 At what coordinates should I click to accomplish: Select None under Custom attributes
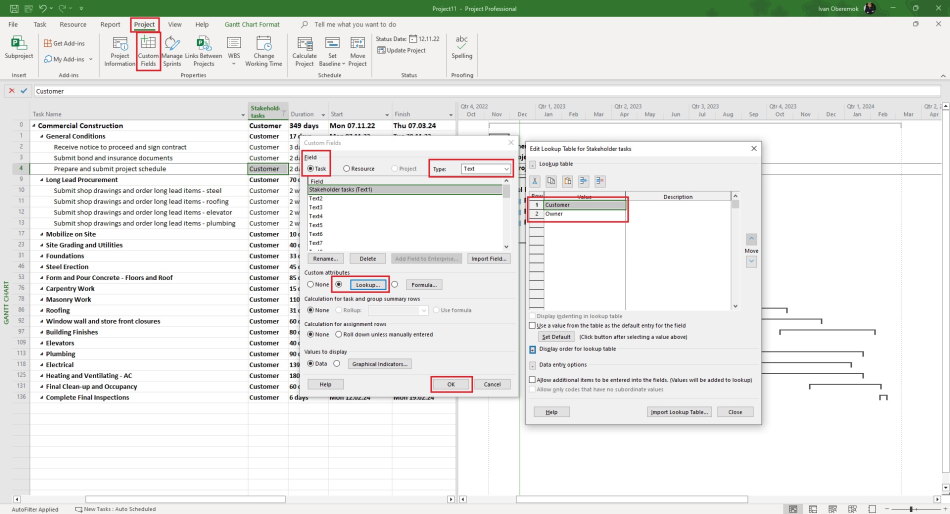(x=311, y=284)
